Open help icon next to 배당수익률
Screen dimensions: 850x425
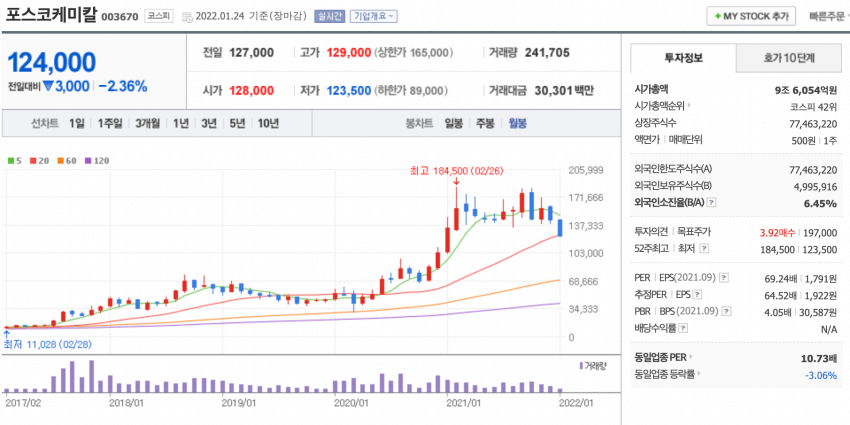[x=684, y=328]
